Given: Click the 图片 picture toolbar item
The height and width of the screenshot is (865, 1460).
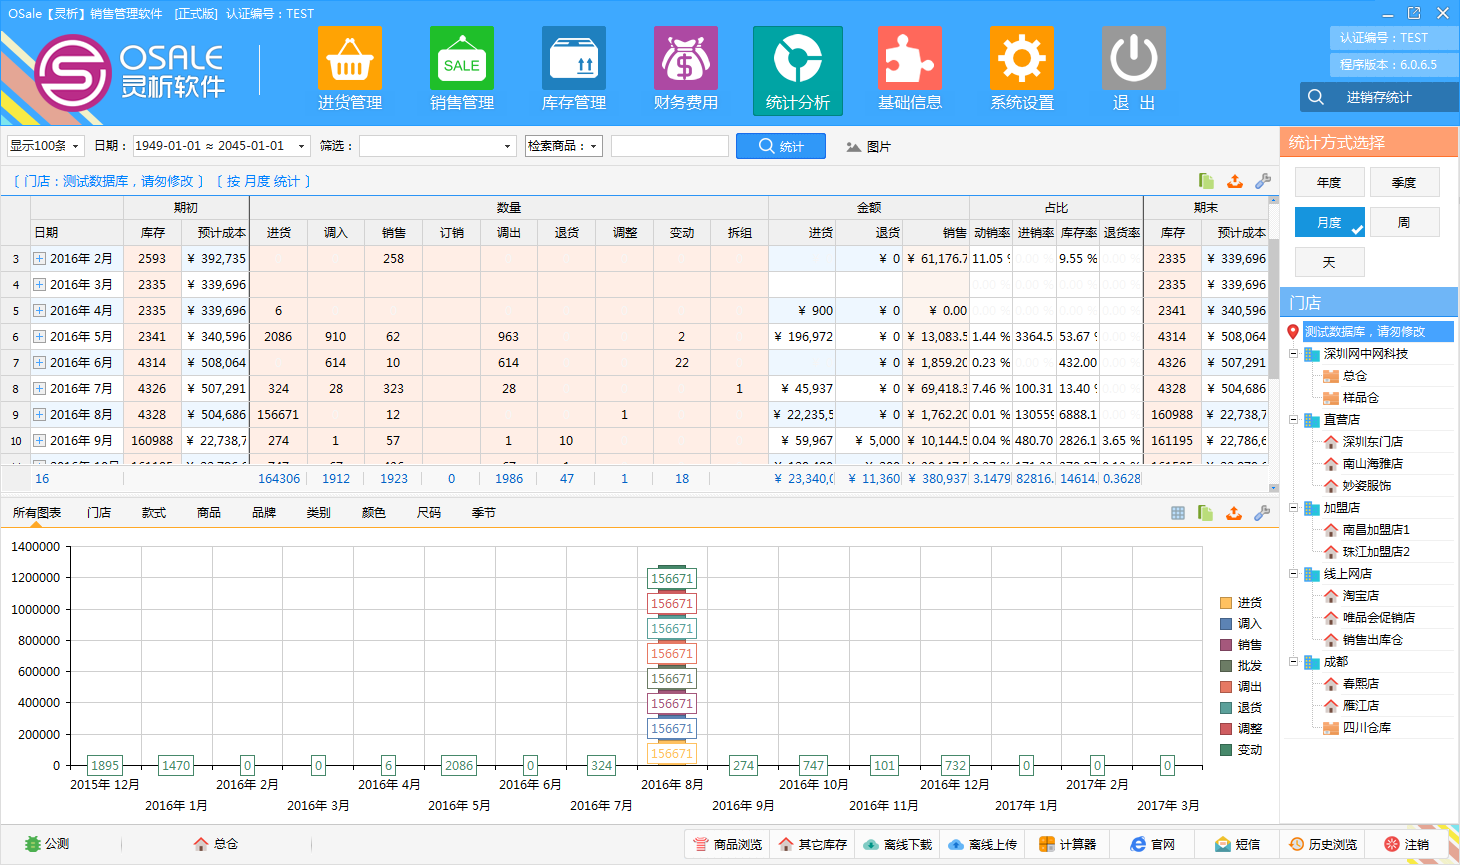Looking at the screenshot, I should (x=868, y=146).
